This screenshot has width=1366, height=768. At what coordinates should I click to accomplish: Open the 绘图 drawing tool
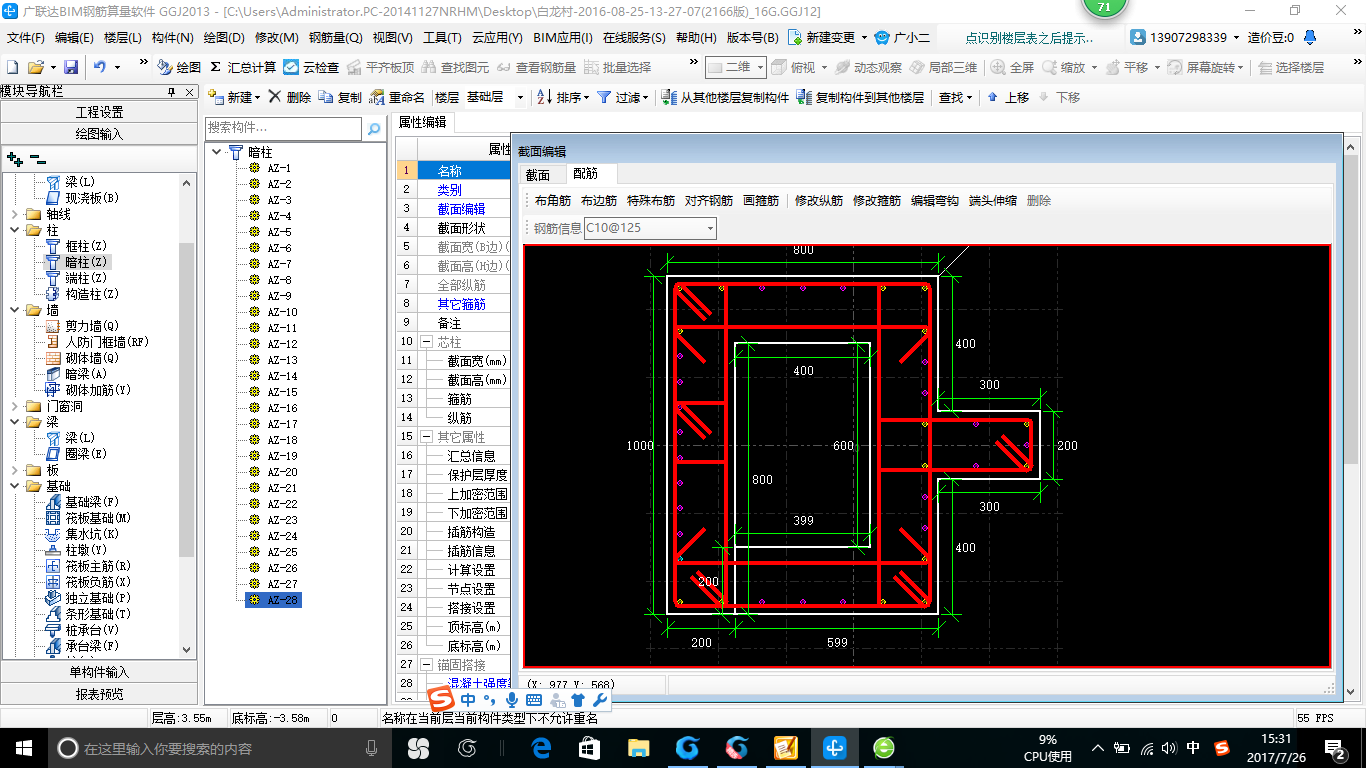pyautogui.click(x=179, y=67)
